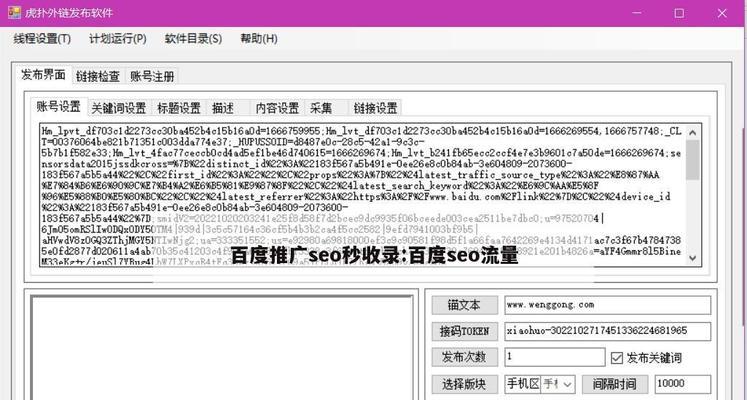Open the 帮助(H) menu
Screen dimensions: 747x400
(259, 39)
